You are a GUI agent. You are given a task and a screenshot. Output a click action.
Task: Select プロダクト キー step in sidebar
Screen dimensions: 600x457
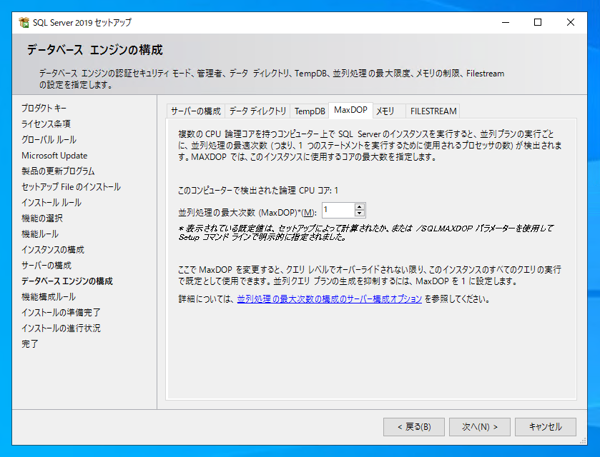pos(44,108)
